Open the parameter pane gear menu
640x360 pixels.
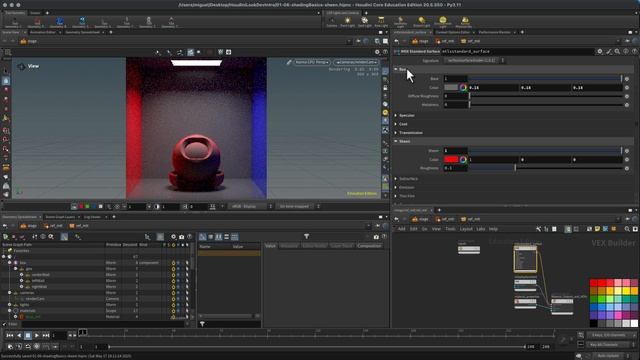click(x=600, y=51)
